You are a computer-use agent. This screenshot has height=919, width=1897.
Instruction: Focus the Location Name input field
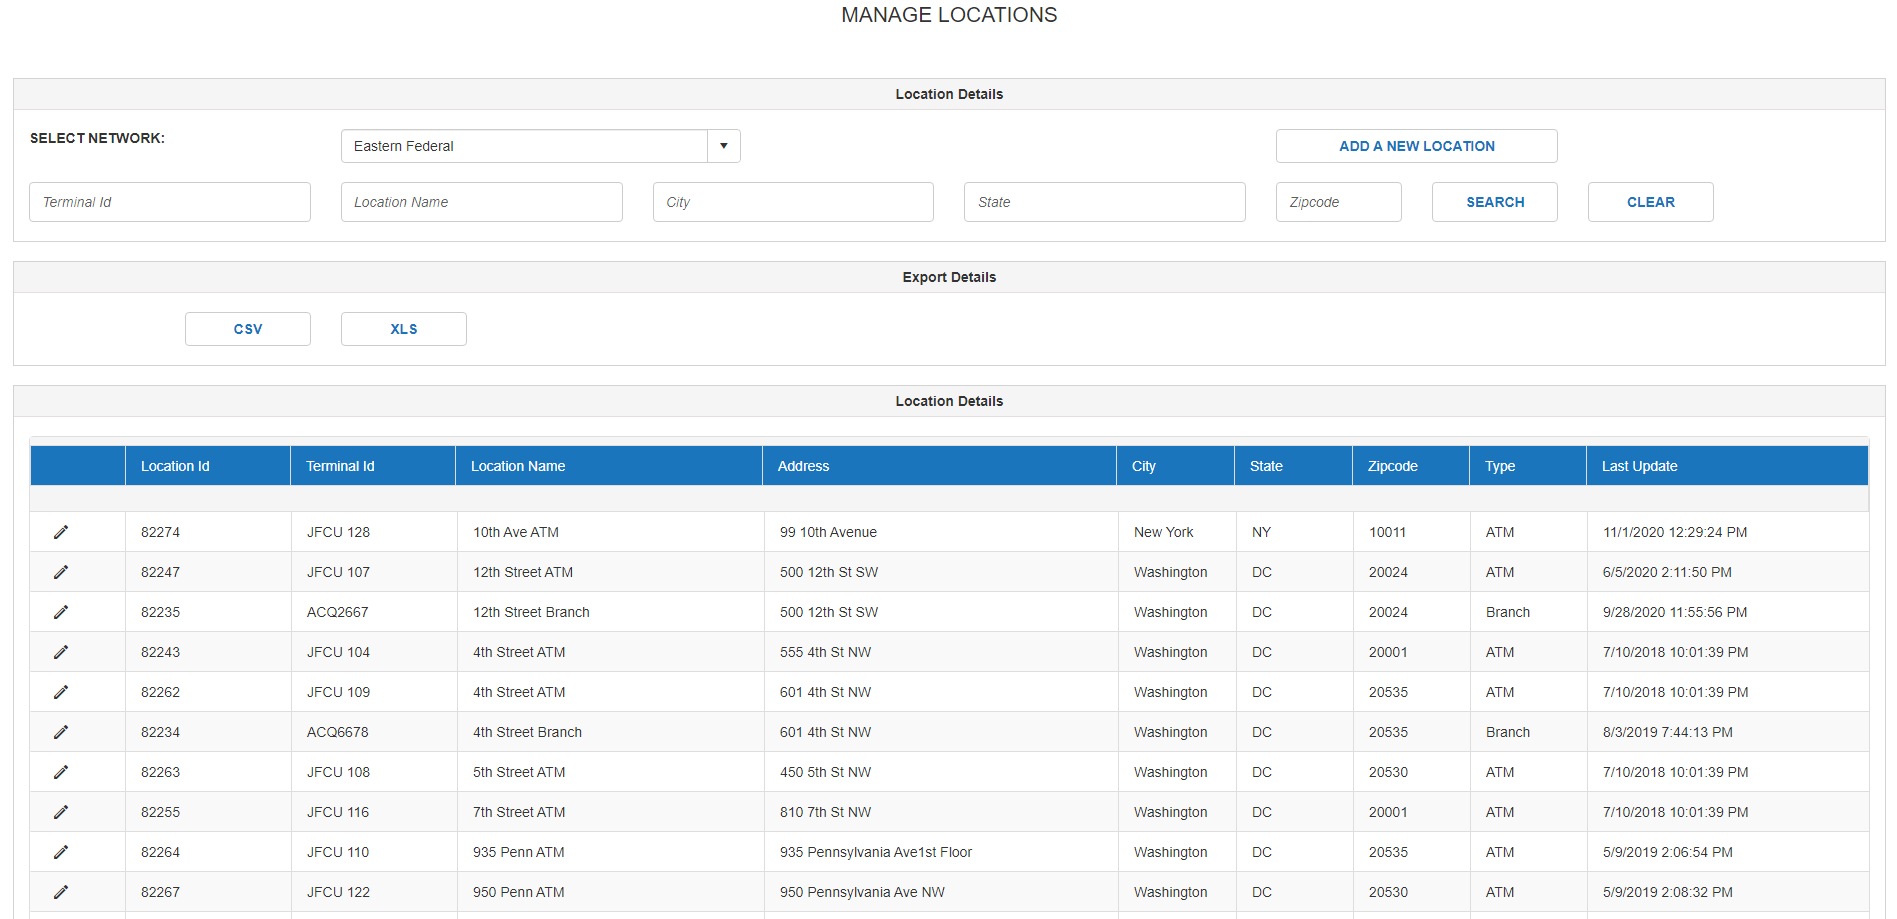[x=482, y=202]
